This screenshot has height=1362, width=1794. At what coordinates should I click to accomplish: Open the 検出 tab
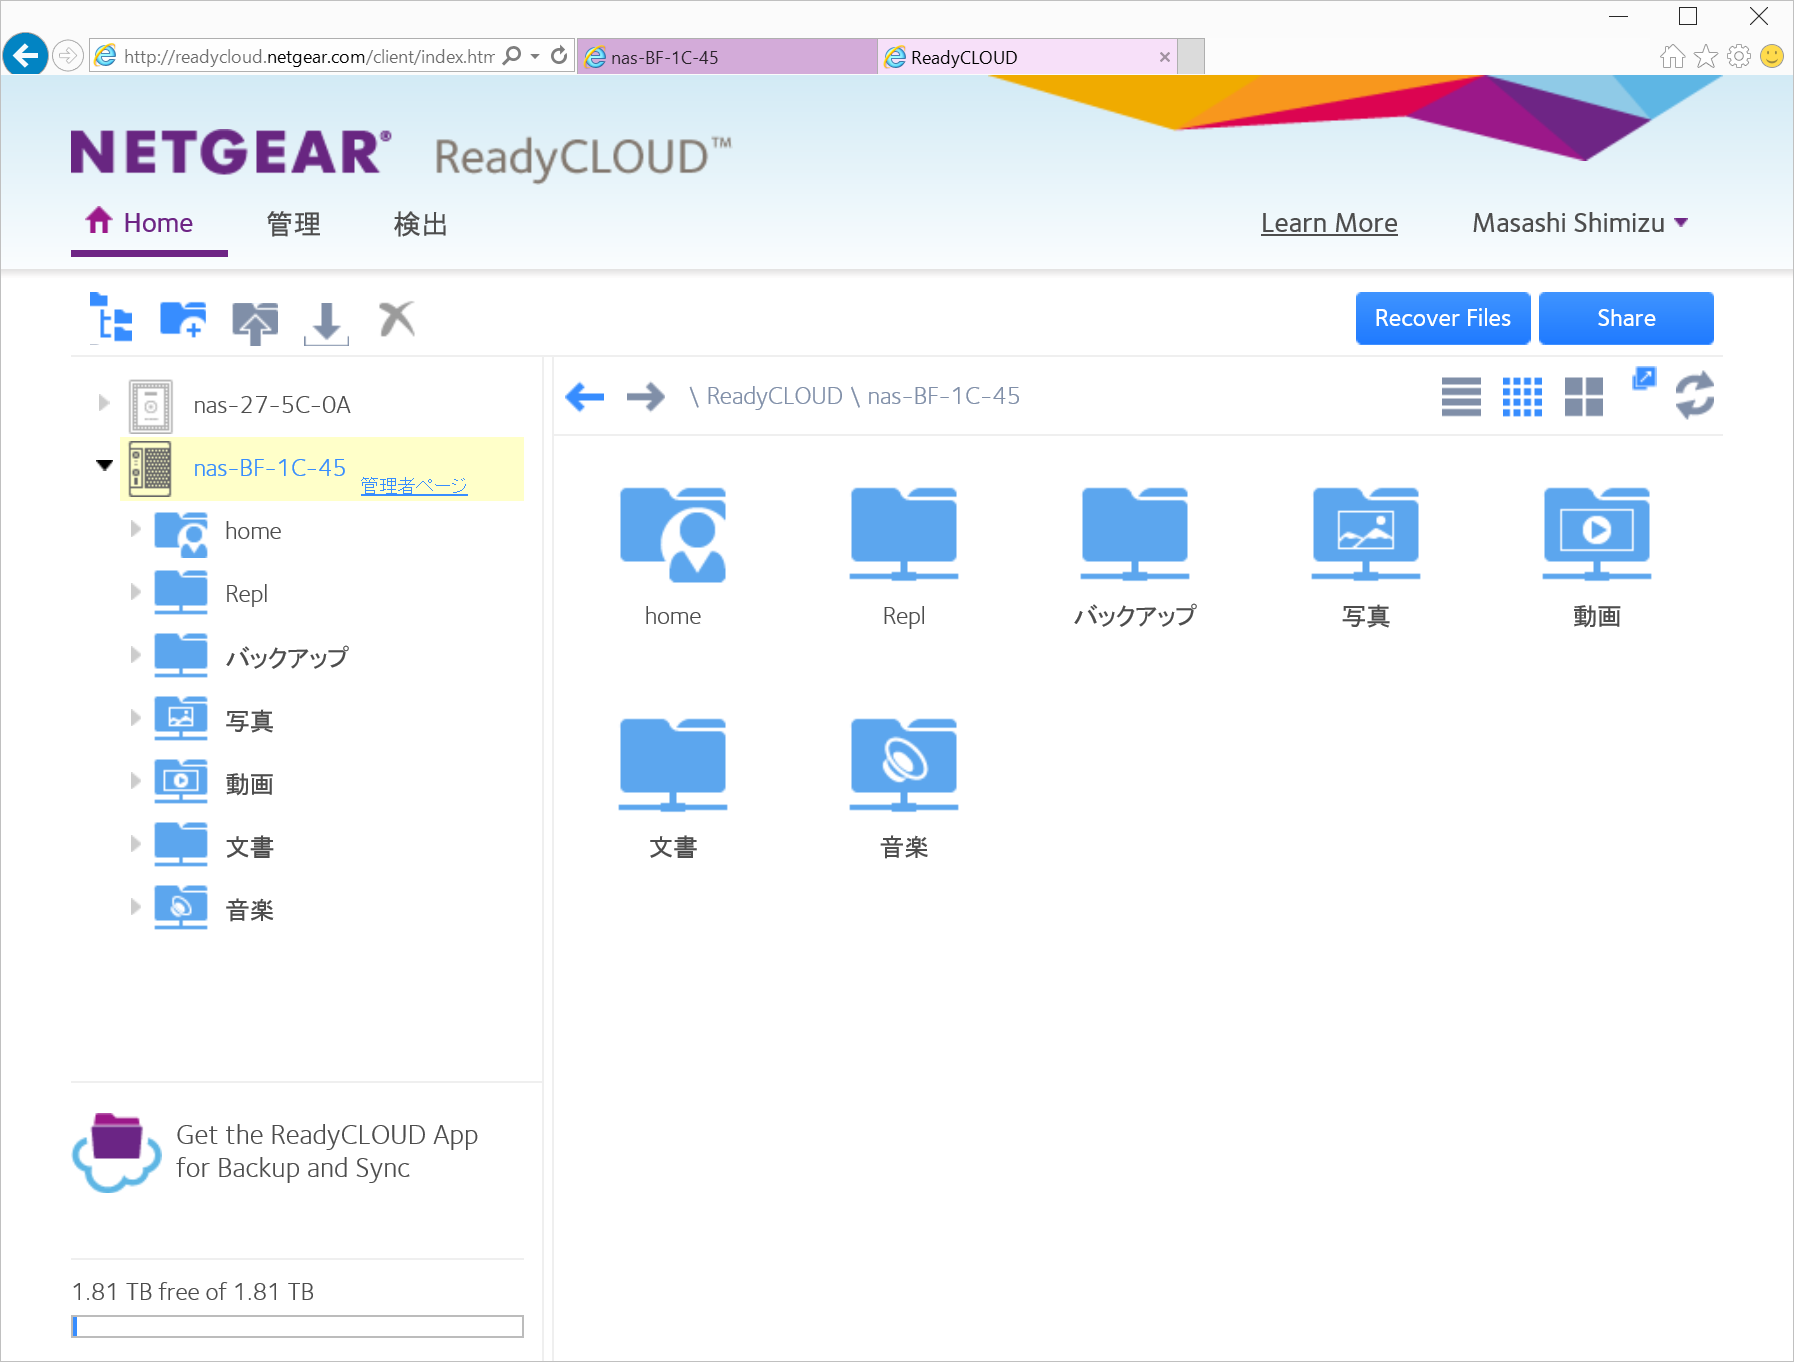tap(420, 224)
